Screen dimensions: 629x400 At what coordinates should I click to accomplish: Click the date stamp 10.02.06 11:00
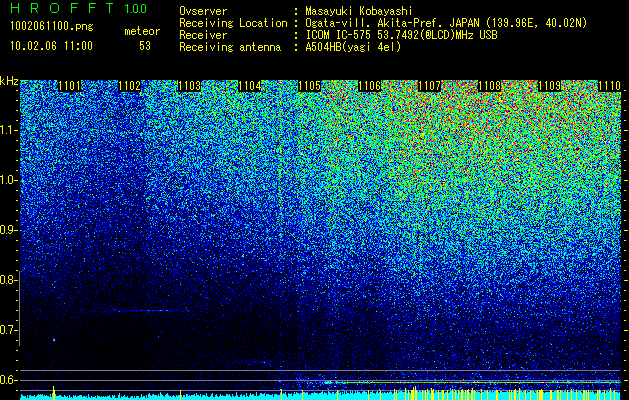pos(51,46)
